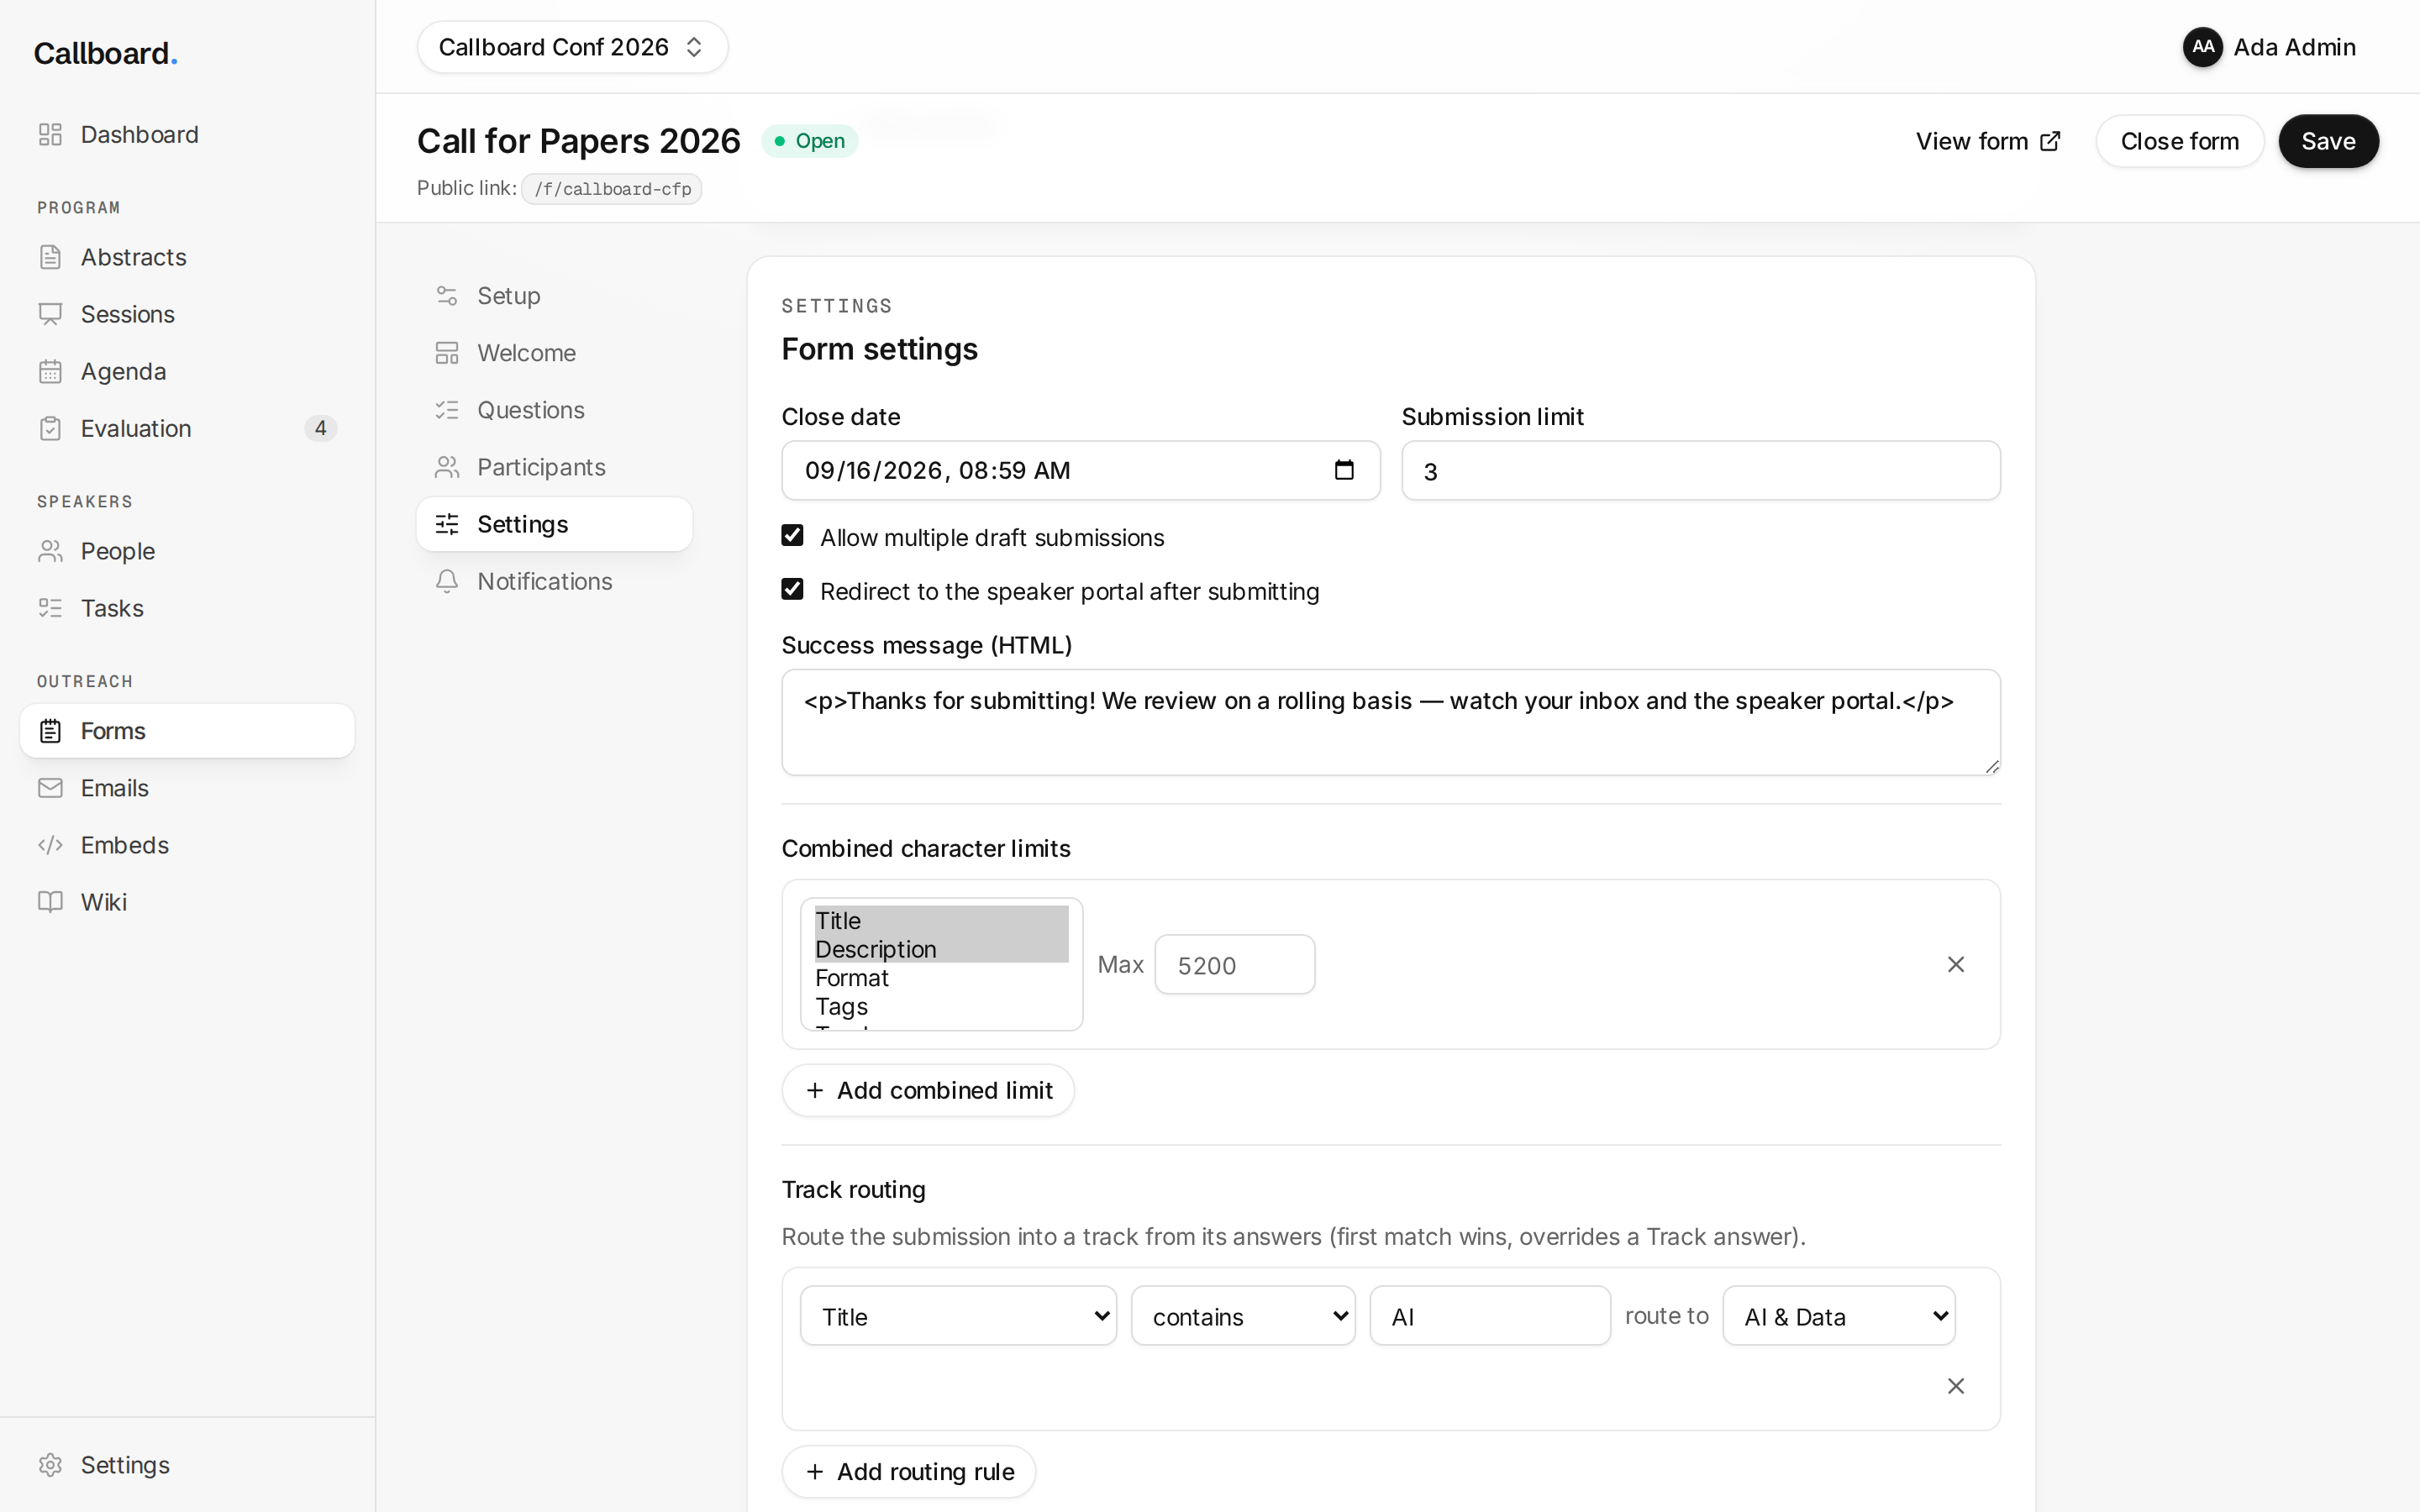Uncheck Redirect to the speaker portal checkbox

click(x=792, y=590)
